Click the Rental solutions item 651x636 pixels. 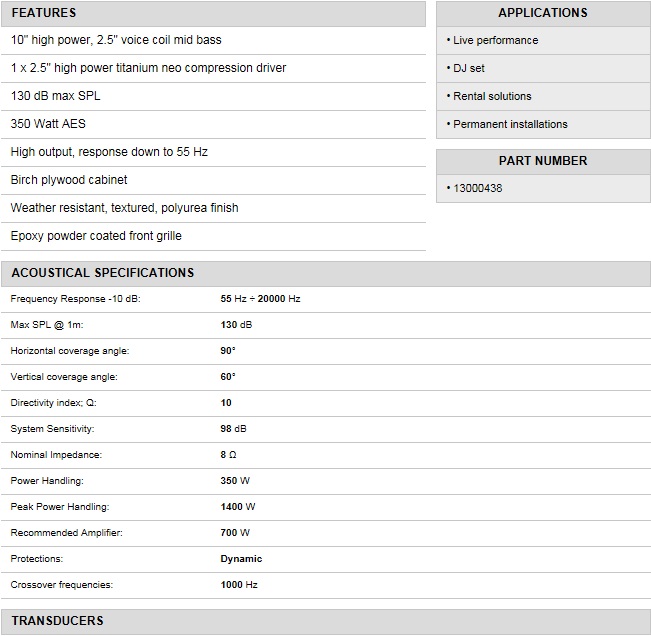pos(492,96)
